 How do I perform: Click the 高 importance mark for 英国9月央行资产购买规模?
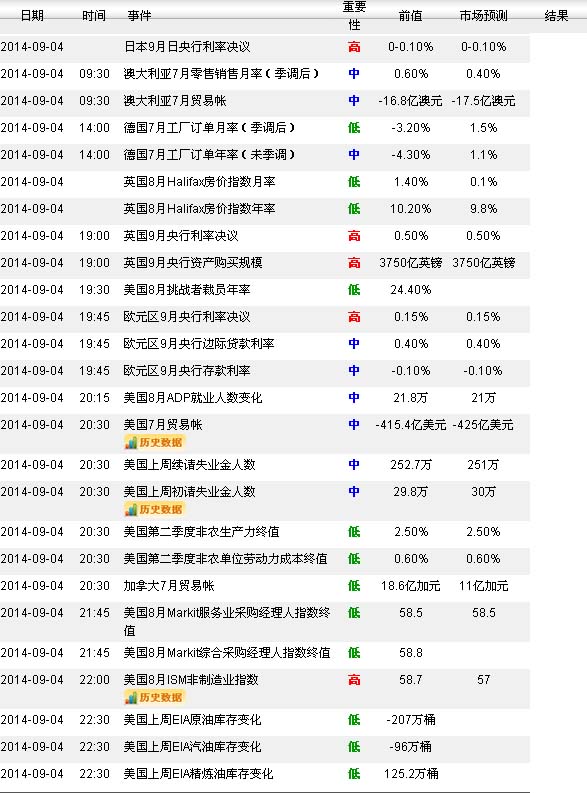pyautogui.click(x=354, y=263)
